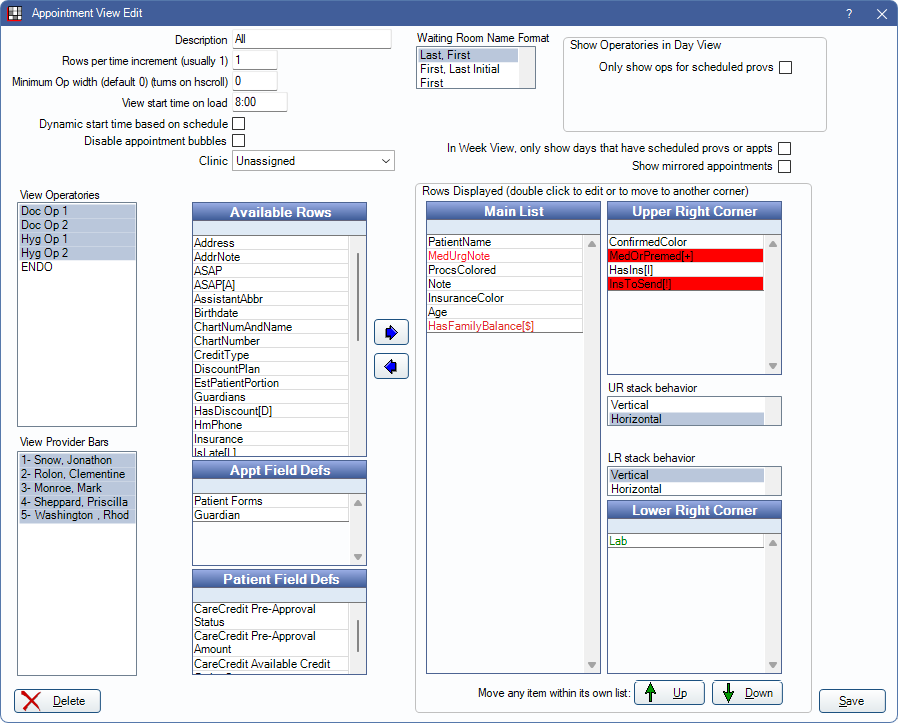Click the app icon in title bar
This screenshot has height=723, width=898.
coord(14,14)
